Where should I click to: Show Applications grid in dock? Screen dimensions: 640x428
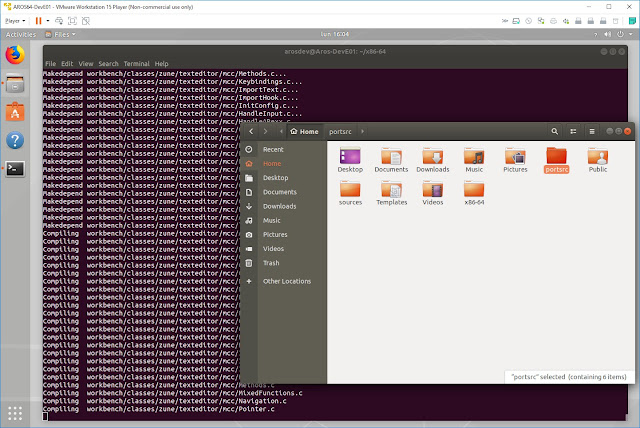click(x=15, y=413)
